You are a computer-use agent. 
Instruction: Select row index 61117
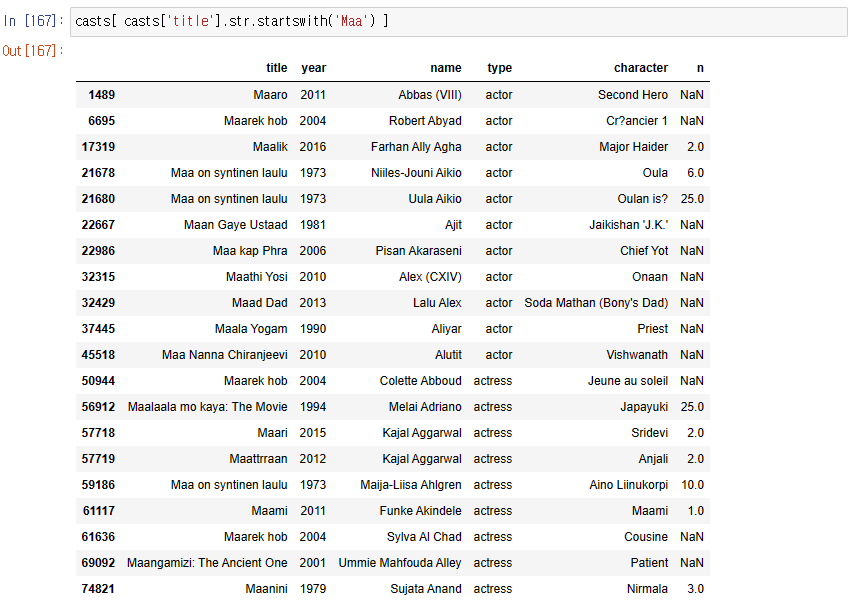point(98,511)
